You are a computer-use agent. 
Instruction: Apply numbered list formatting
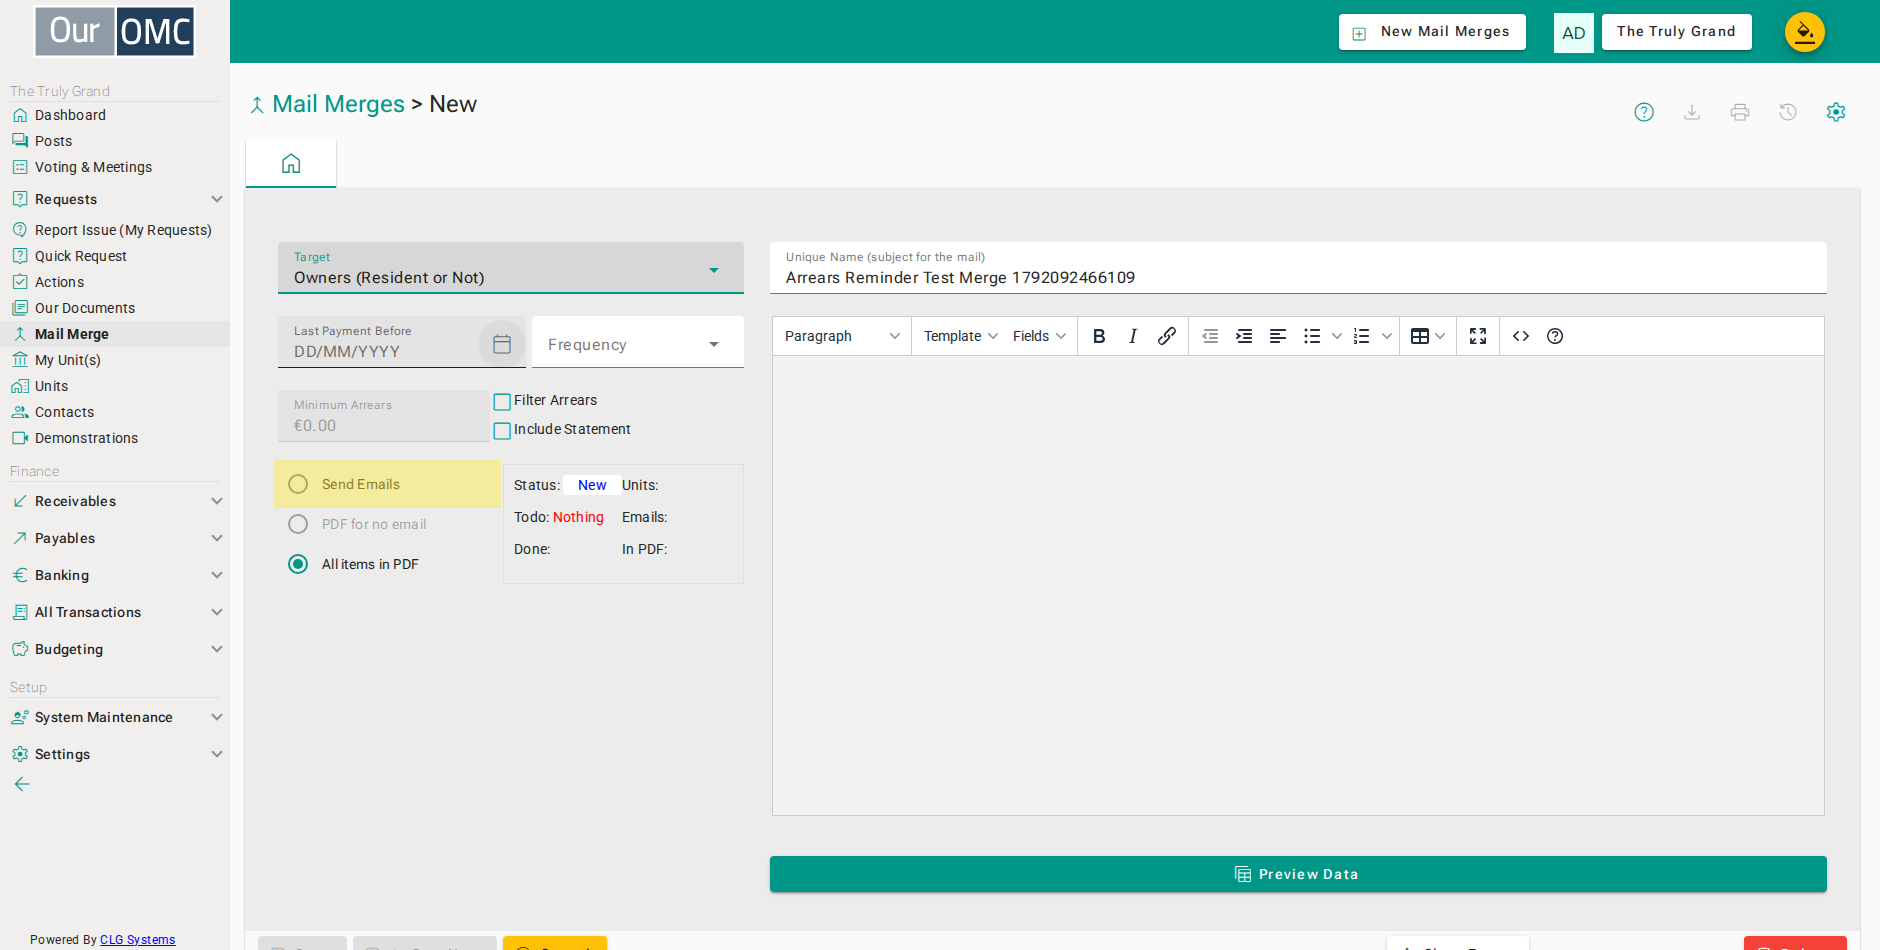[x=1362, y=336]
